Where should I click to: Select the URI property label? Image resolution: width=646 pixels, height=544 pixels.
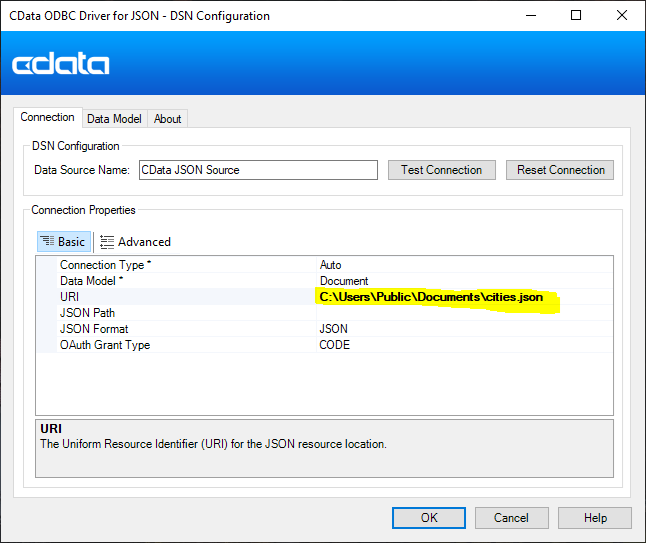[x=69, y=297]
